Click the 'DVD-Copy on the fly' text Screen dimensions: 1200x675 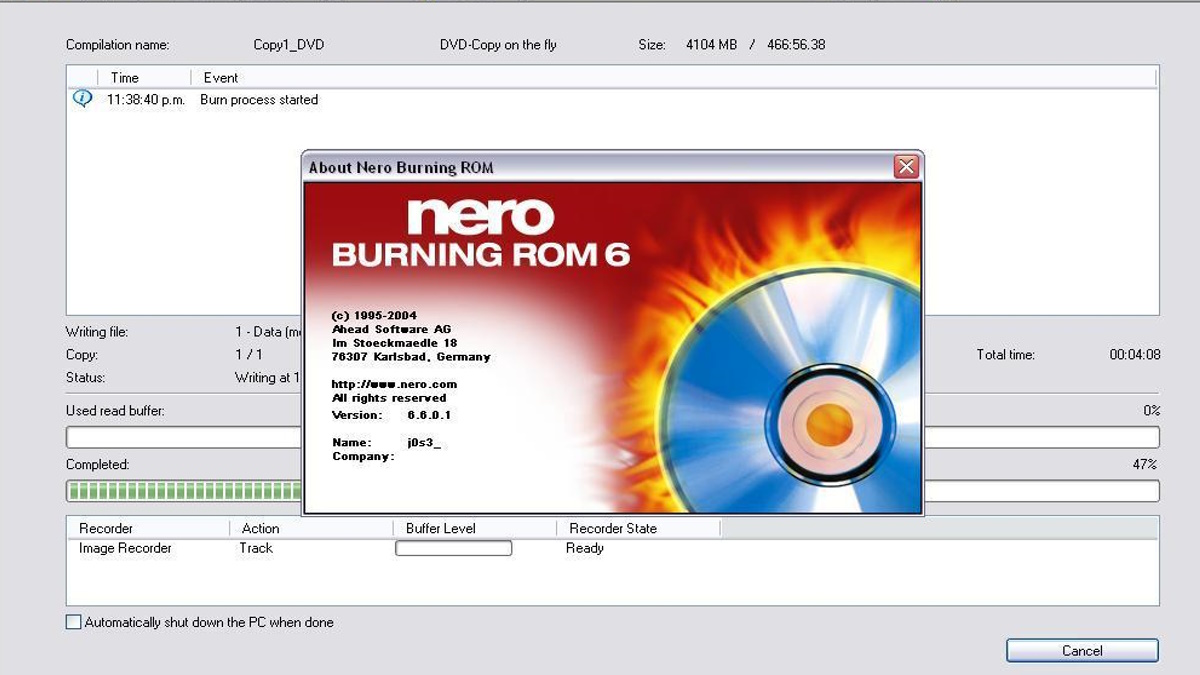[x=498, y=45]
